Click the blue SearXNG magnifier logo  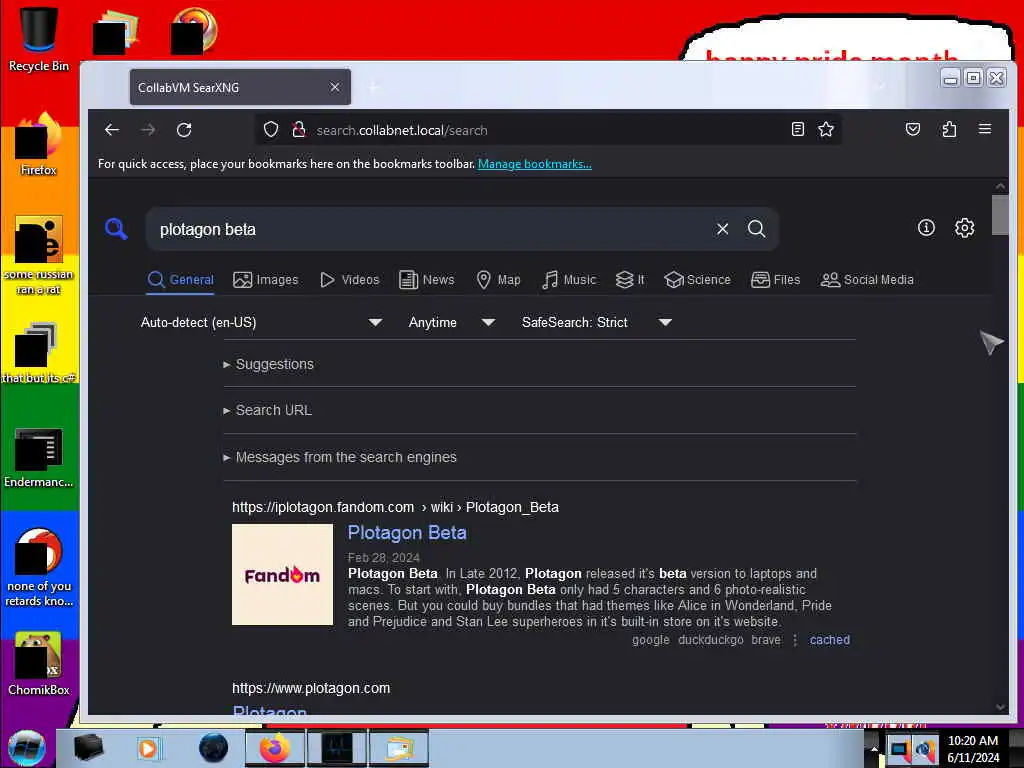pos(116,229)
